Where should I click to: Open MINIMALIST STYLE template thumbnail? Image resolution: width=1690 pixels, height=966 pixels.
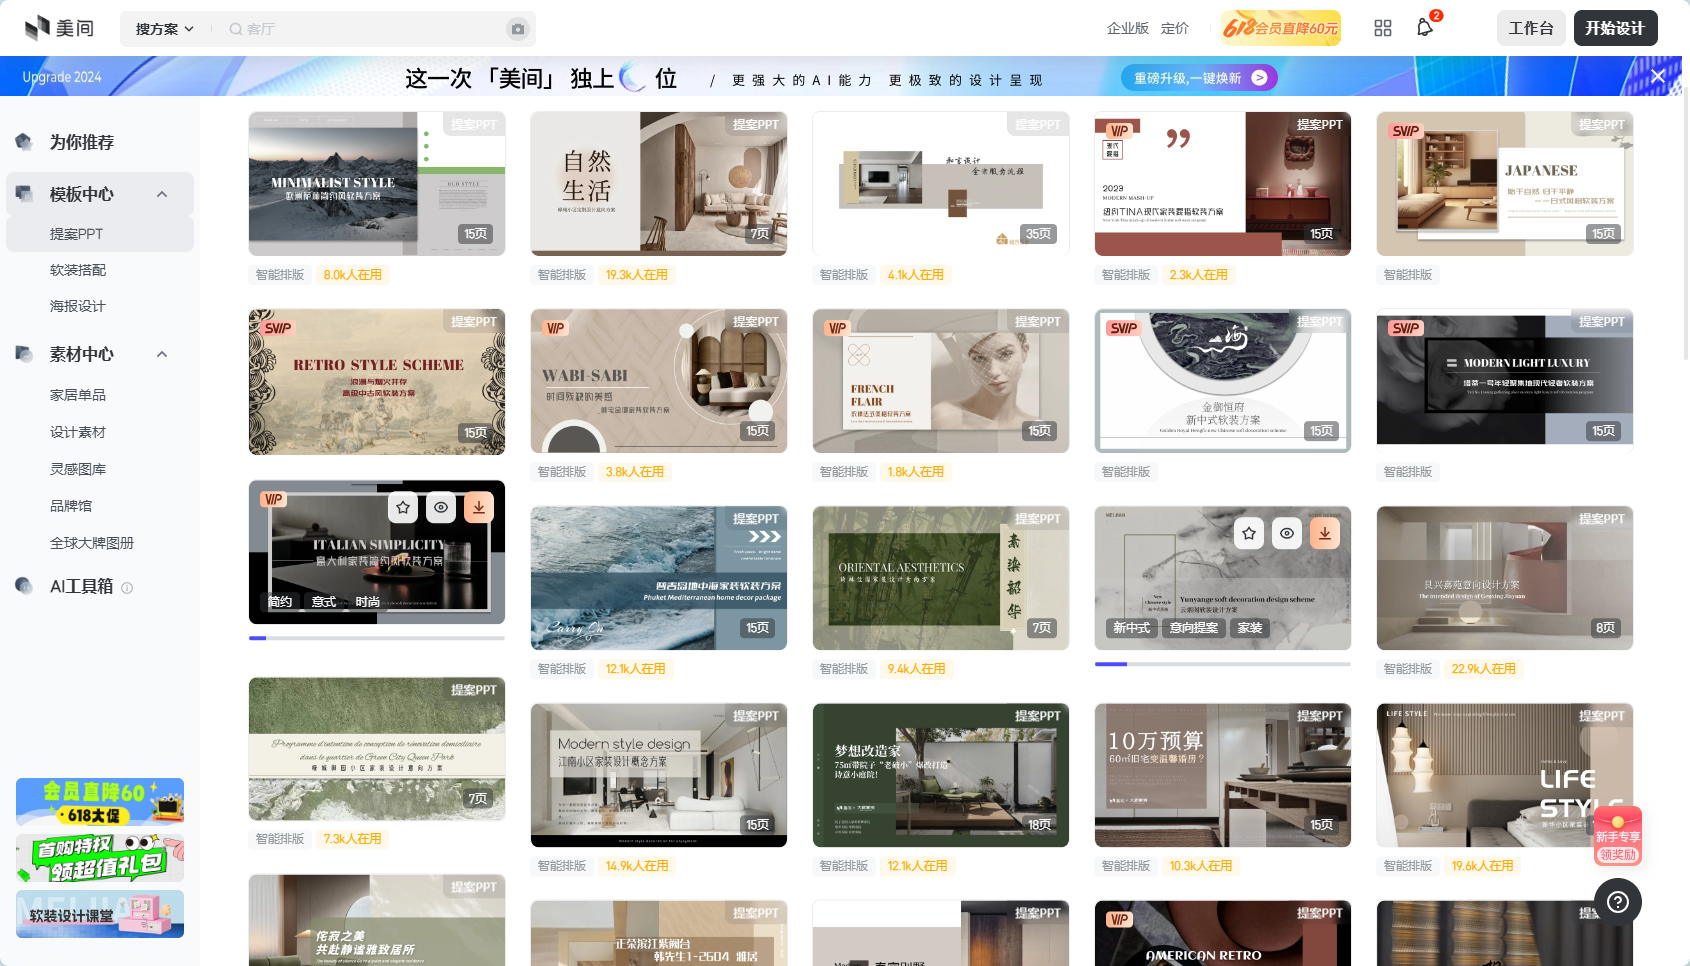pos(377,184)
